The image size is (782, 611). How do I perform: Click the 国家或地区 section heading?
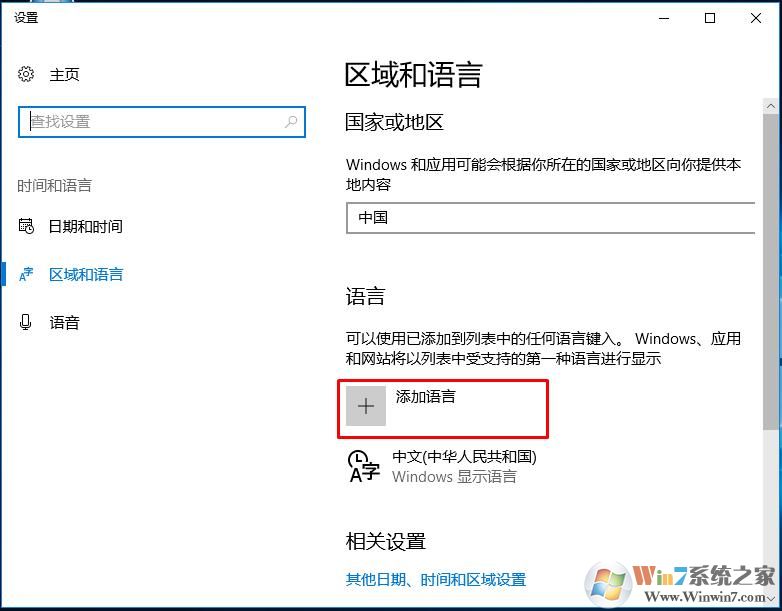[x=394, y=122]
